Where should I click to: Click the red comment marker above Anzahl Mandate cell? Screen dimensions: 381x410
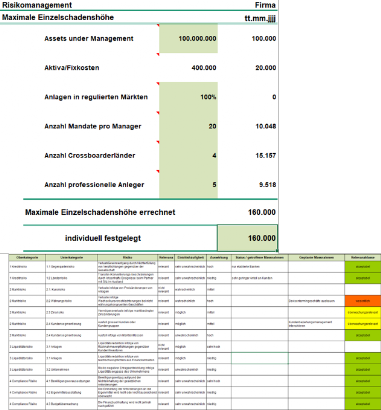tap(158, 113)
